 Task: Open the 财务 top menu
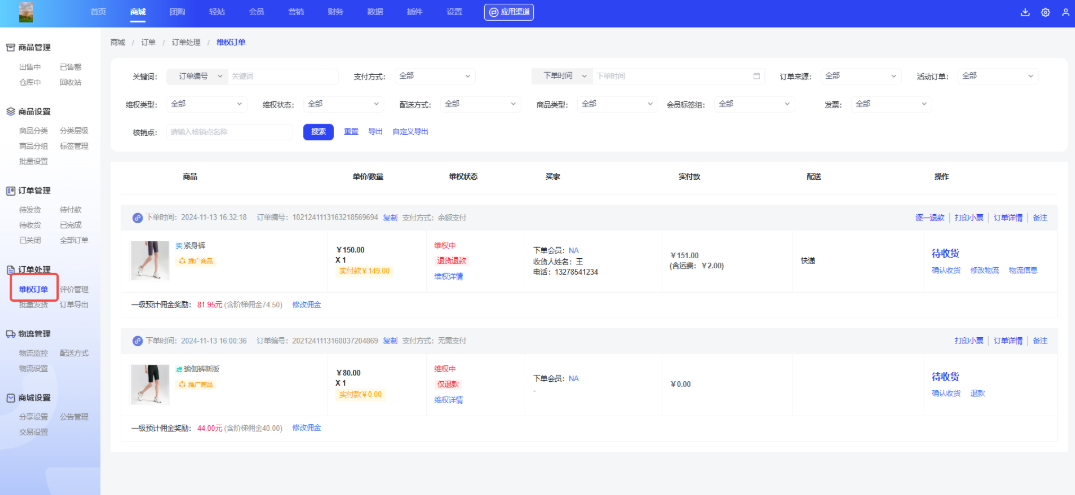point(335,12)
